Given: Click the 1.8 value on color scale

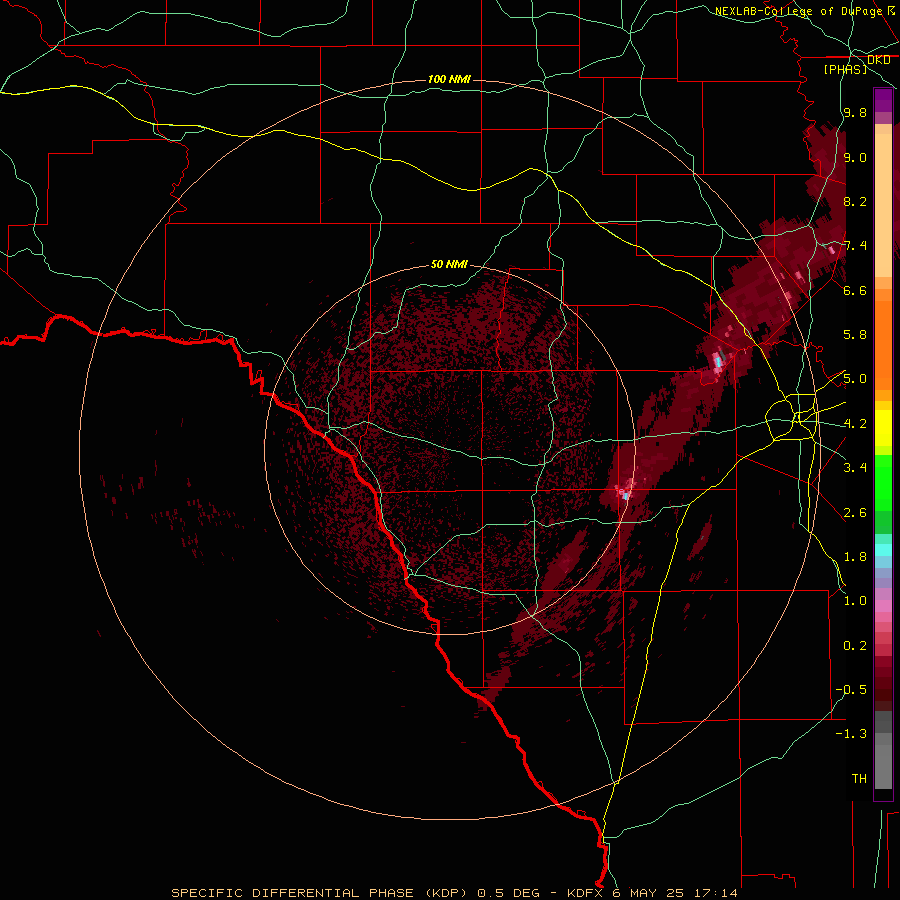Looking at the screenshot, I should (x=855, y=557).
